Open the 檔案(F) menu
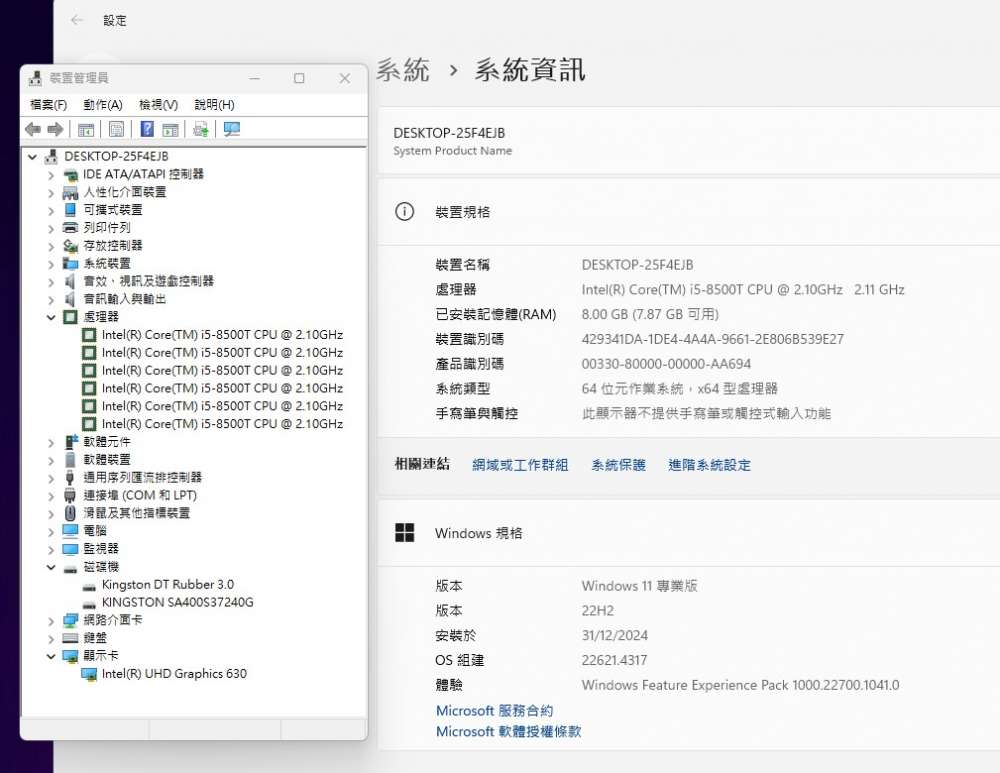This screenshot has height=773, width=1000. click(48, 105)
